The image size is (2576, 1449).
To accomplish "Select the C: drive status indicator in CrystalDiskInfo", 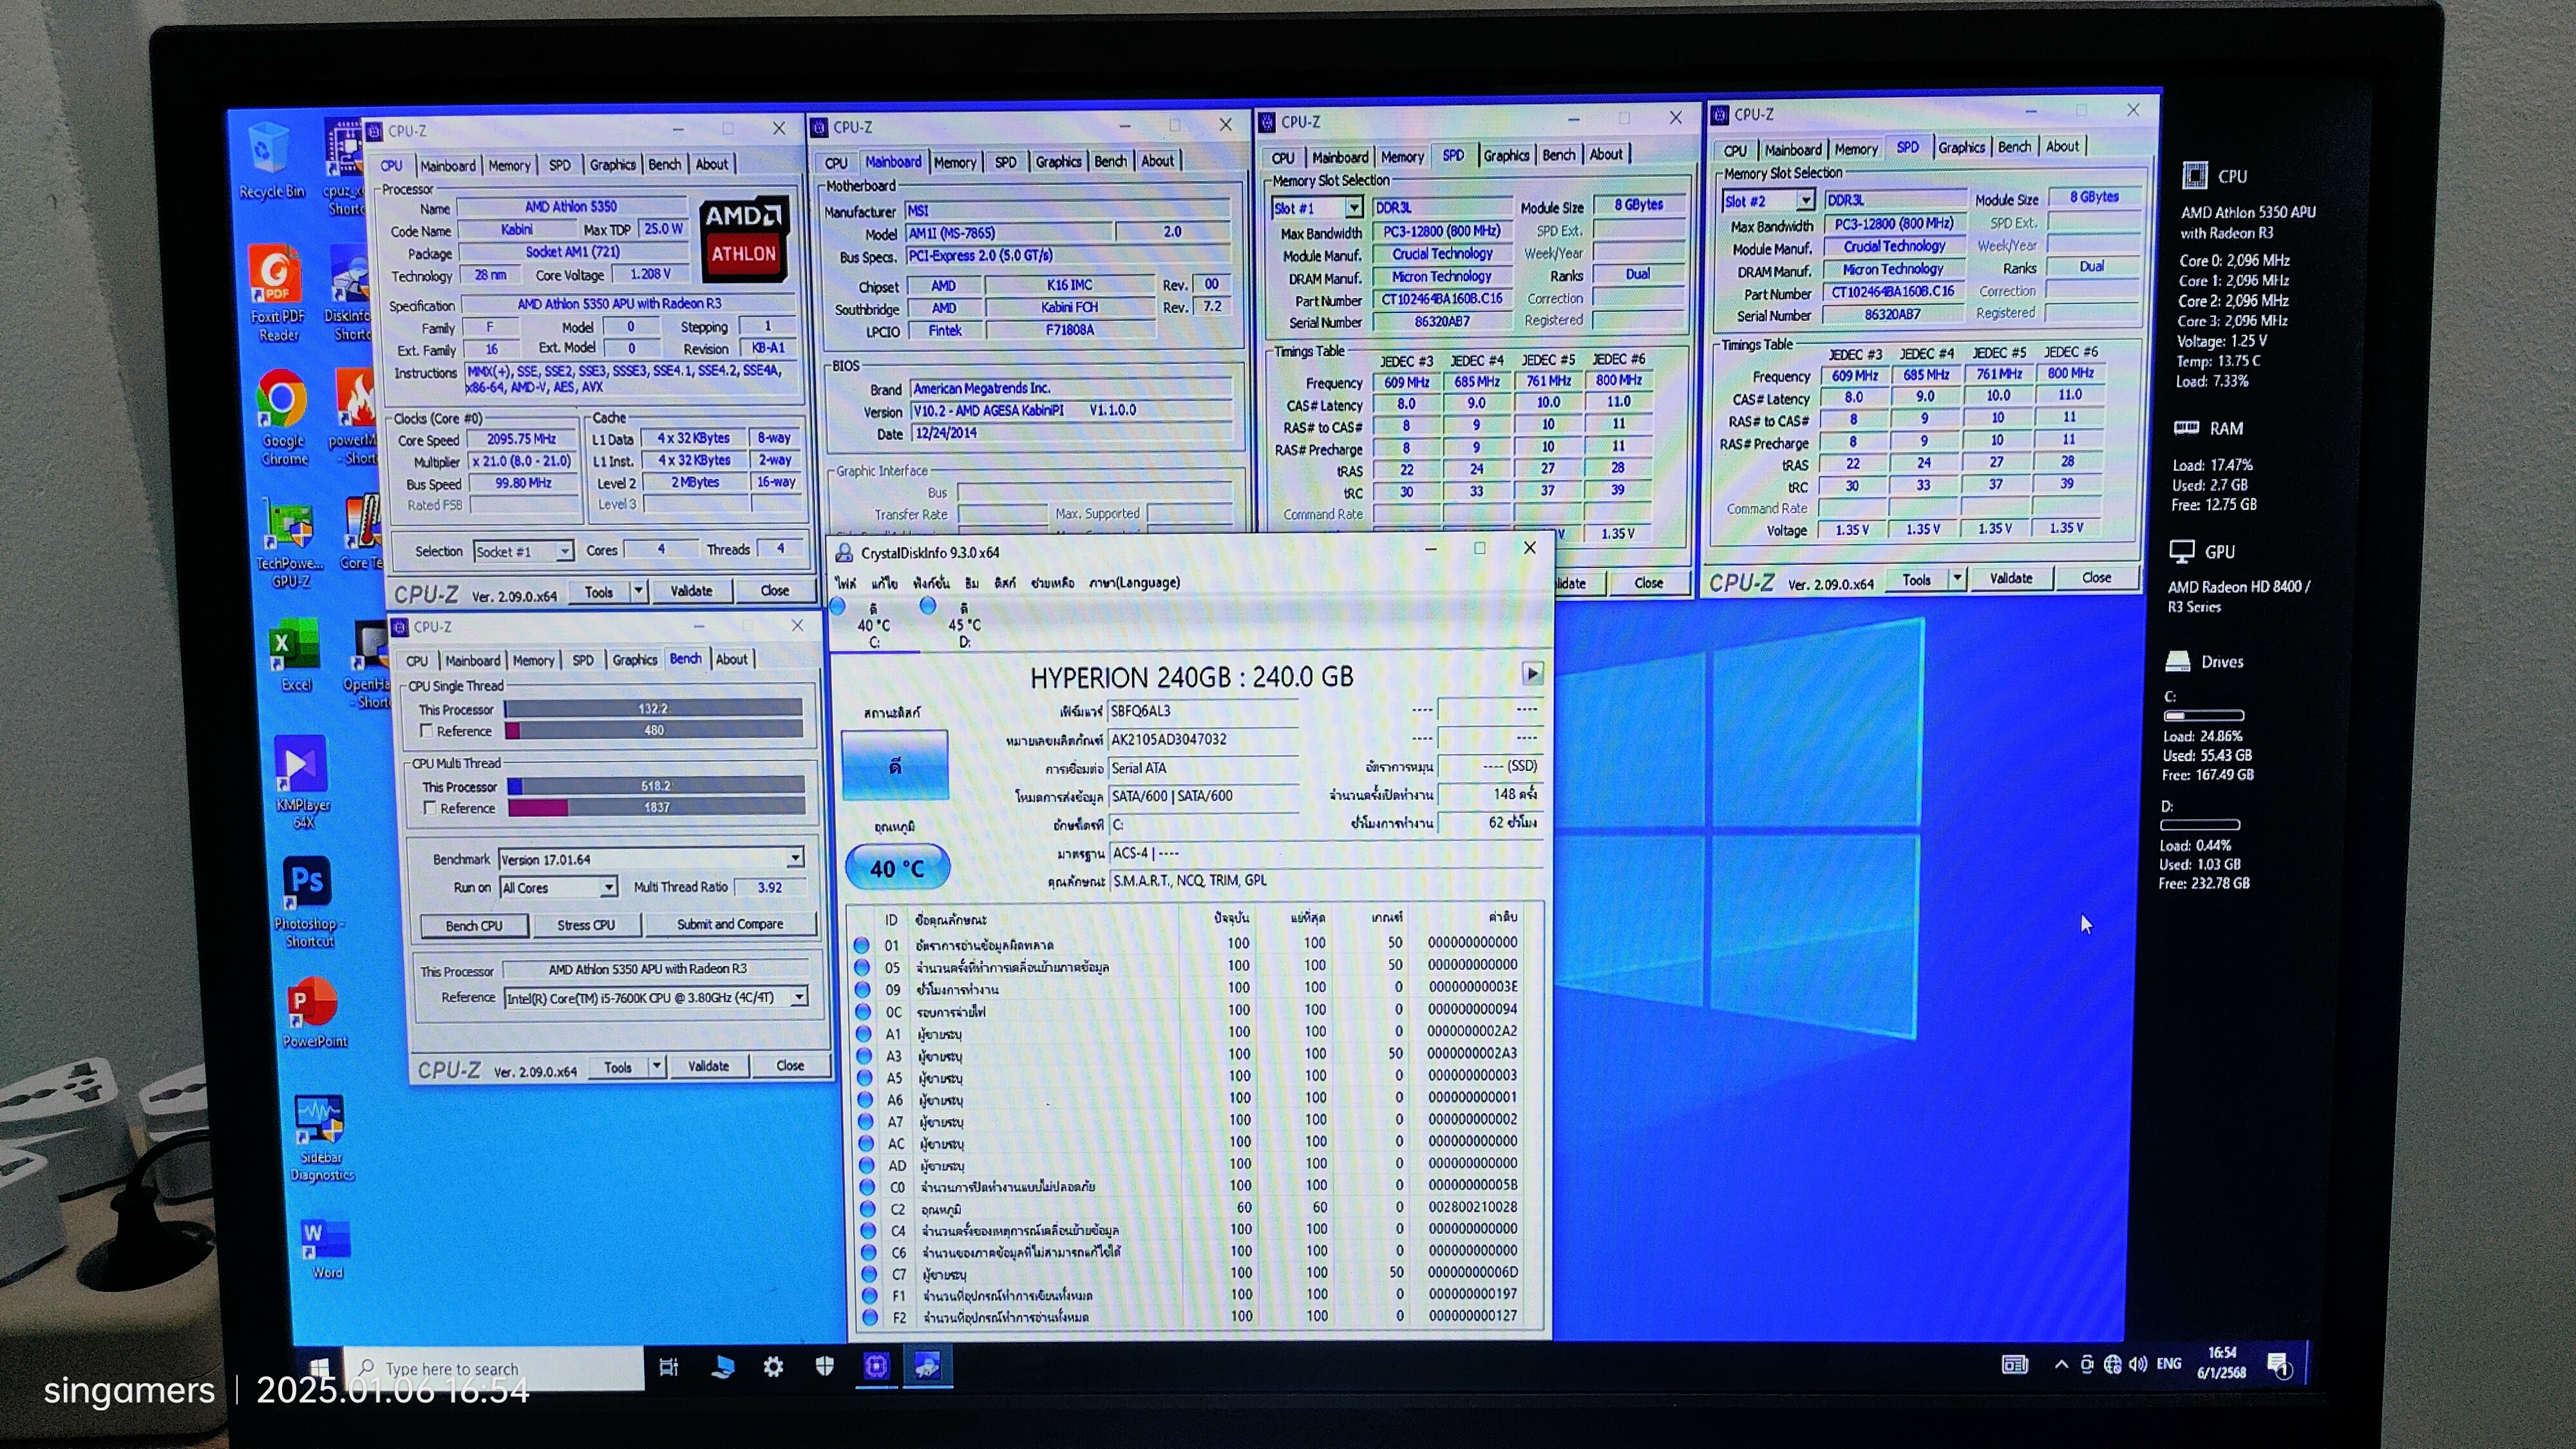I will [x=873, y=624].
